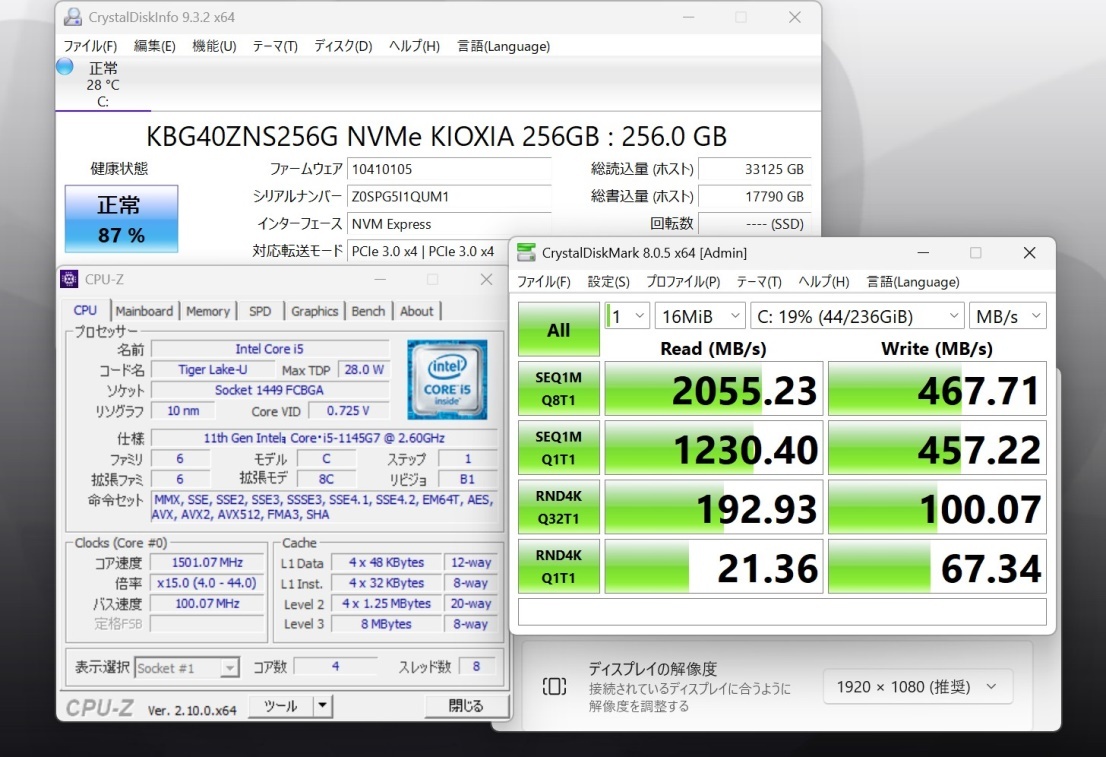Screen dimensions: 1106x757
Task: Click the firmware field 10410105
Action: (x=449, y=169)
